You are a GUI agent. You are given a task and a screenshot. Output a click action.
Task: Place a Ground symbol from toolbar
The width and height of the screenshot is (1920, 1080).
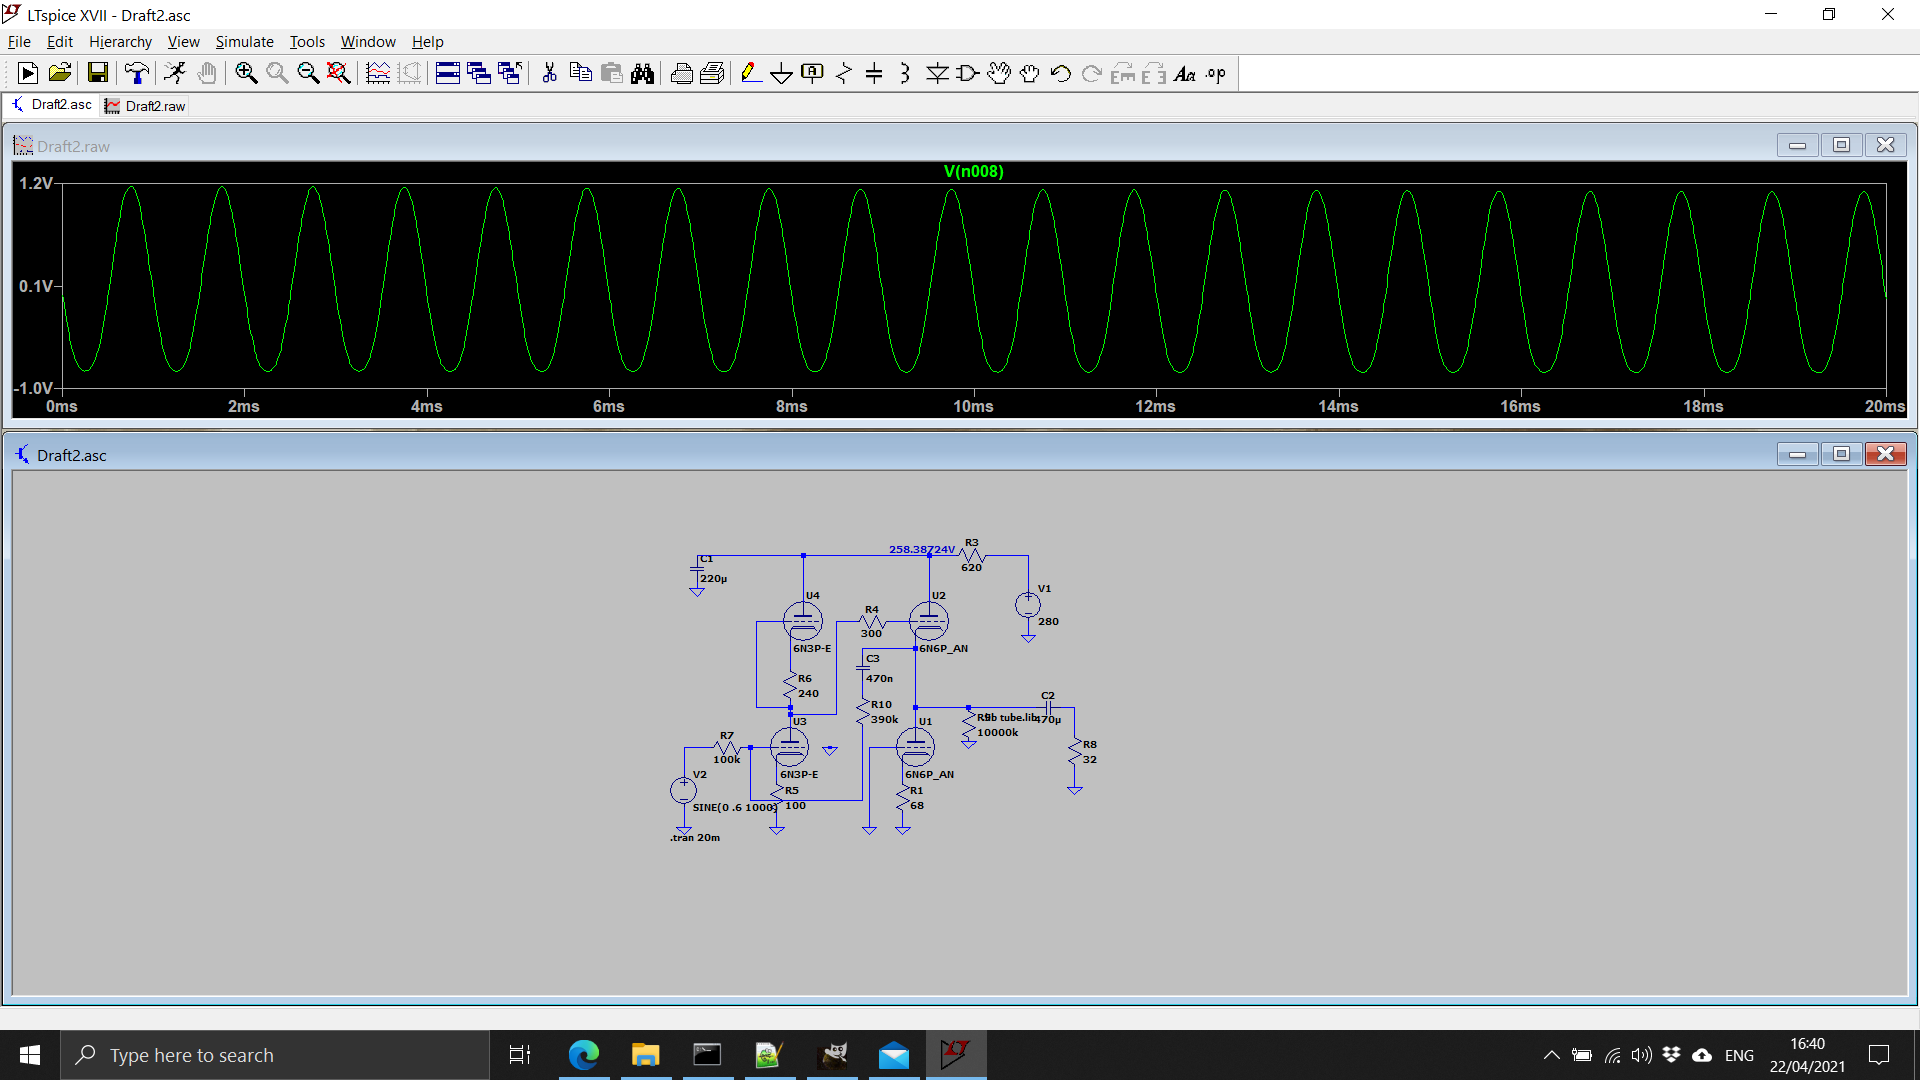click(782, 73)
